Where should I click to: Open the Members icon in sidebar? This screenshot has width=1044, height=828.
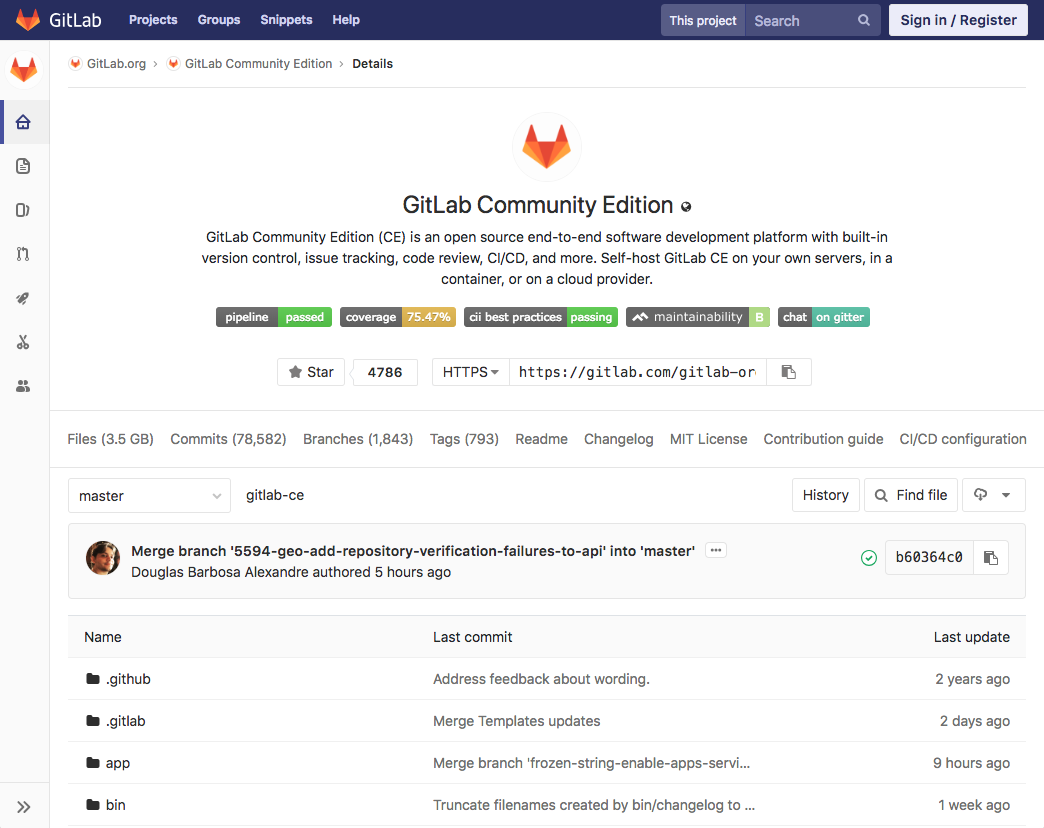24,386
